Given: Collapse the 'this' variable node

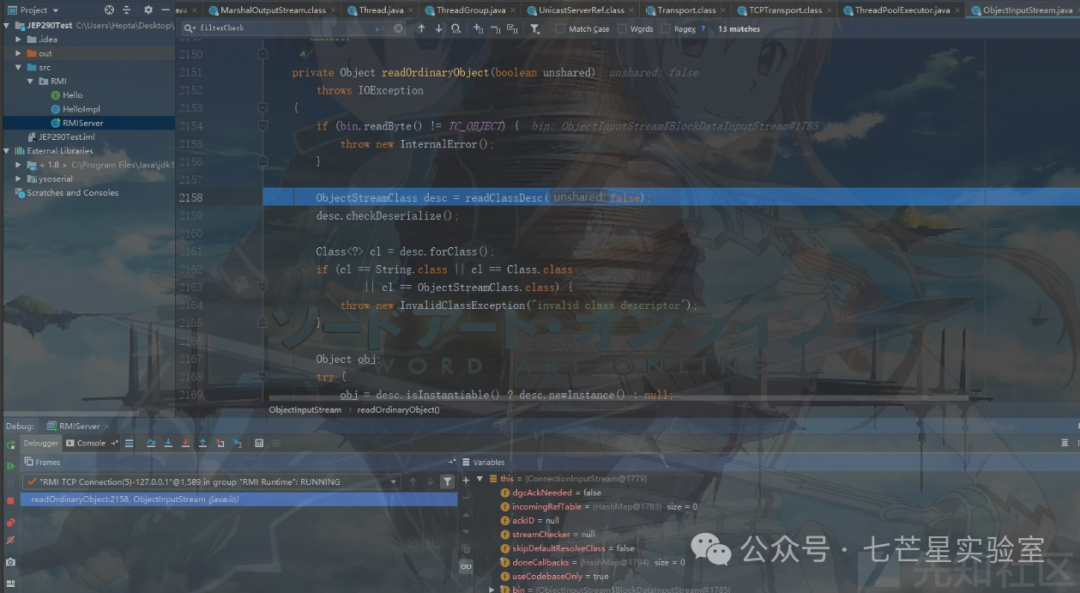Looking at the screenshot, I should [480, 479].
